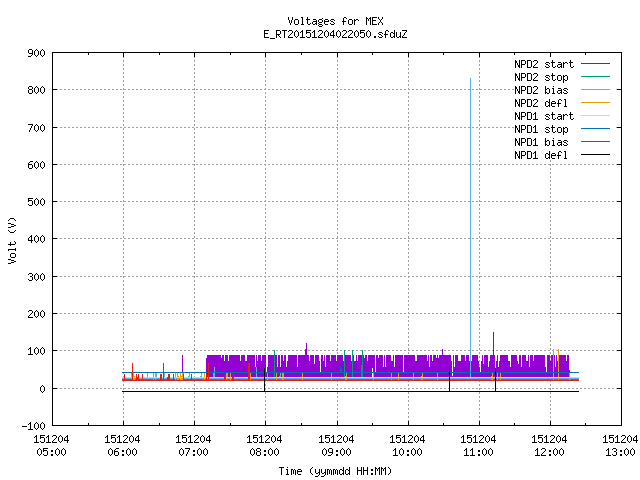Click the -100 y-axis tick label

[x=33, y=426]
